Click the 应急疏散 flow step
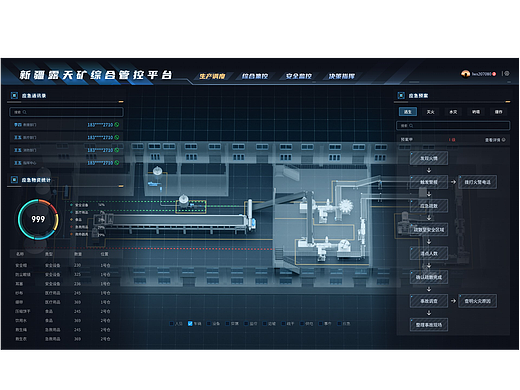The width and height of the screenshot is (520, 390). 429,206
